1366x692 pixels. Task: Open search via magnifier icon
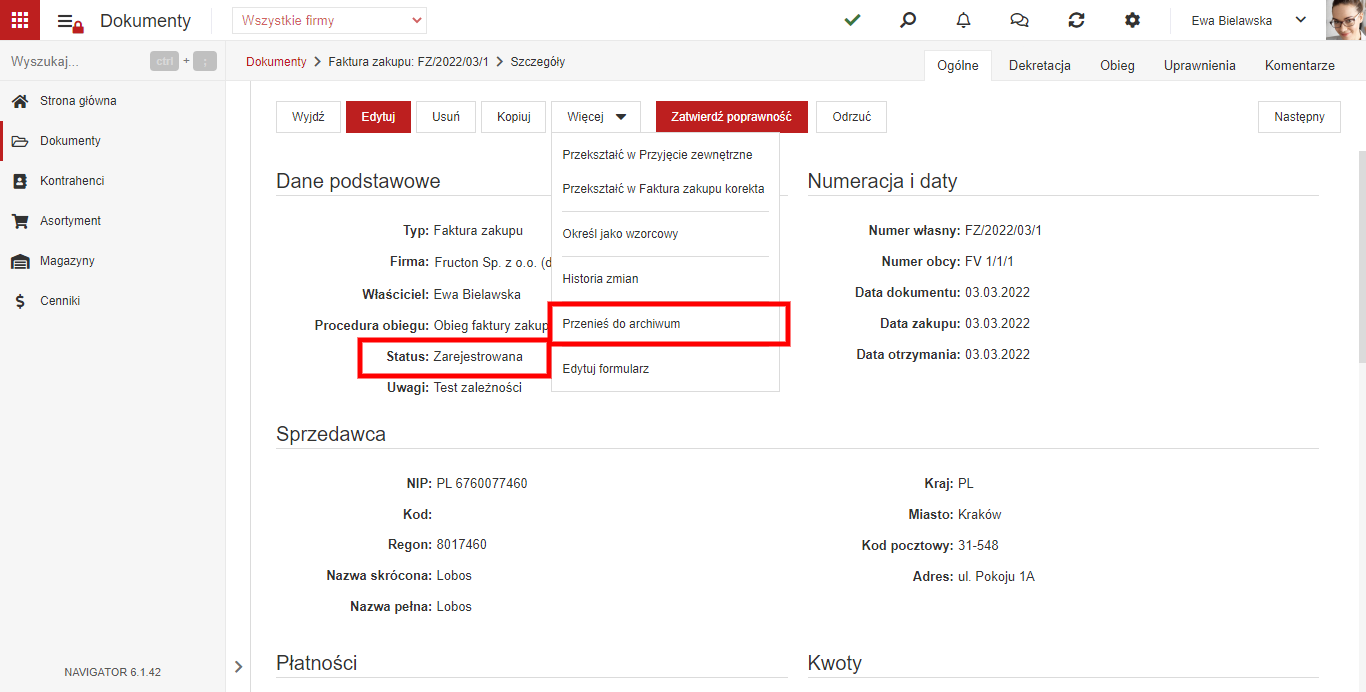click(908, 20)
